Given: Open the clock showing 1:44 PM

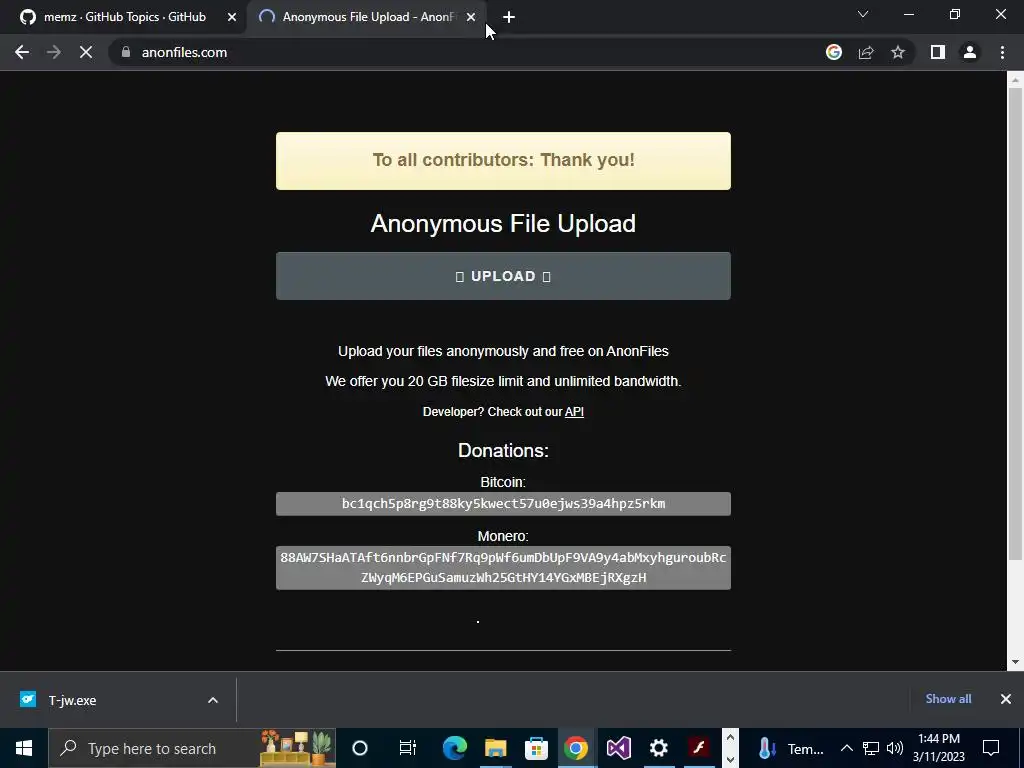Looking at the screenshot, I should [938, 748].
